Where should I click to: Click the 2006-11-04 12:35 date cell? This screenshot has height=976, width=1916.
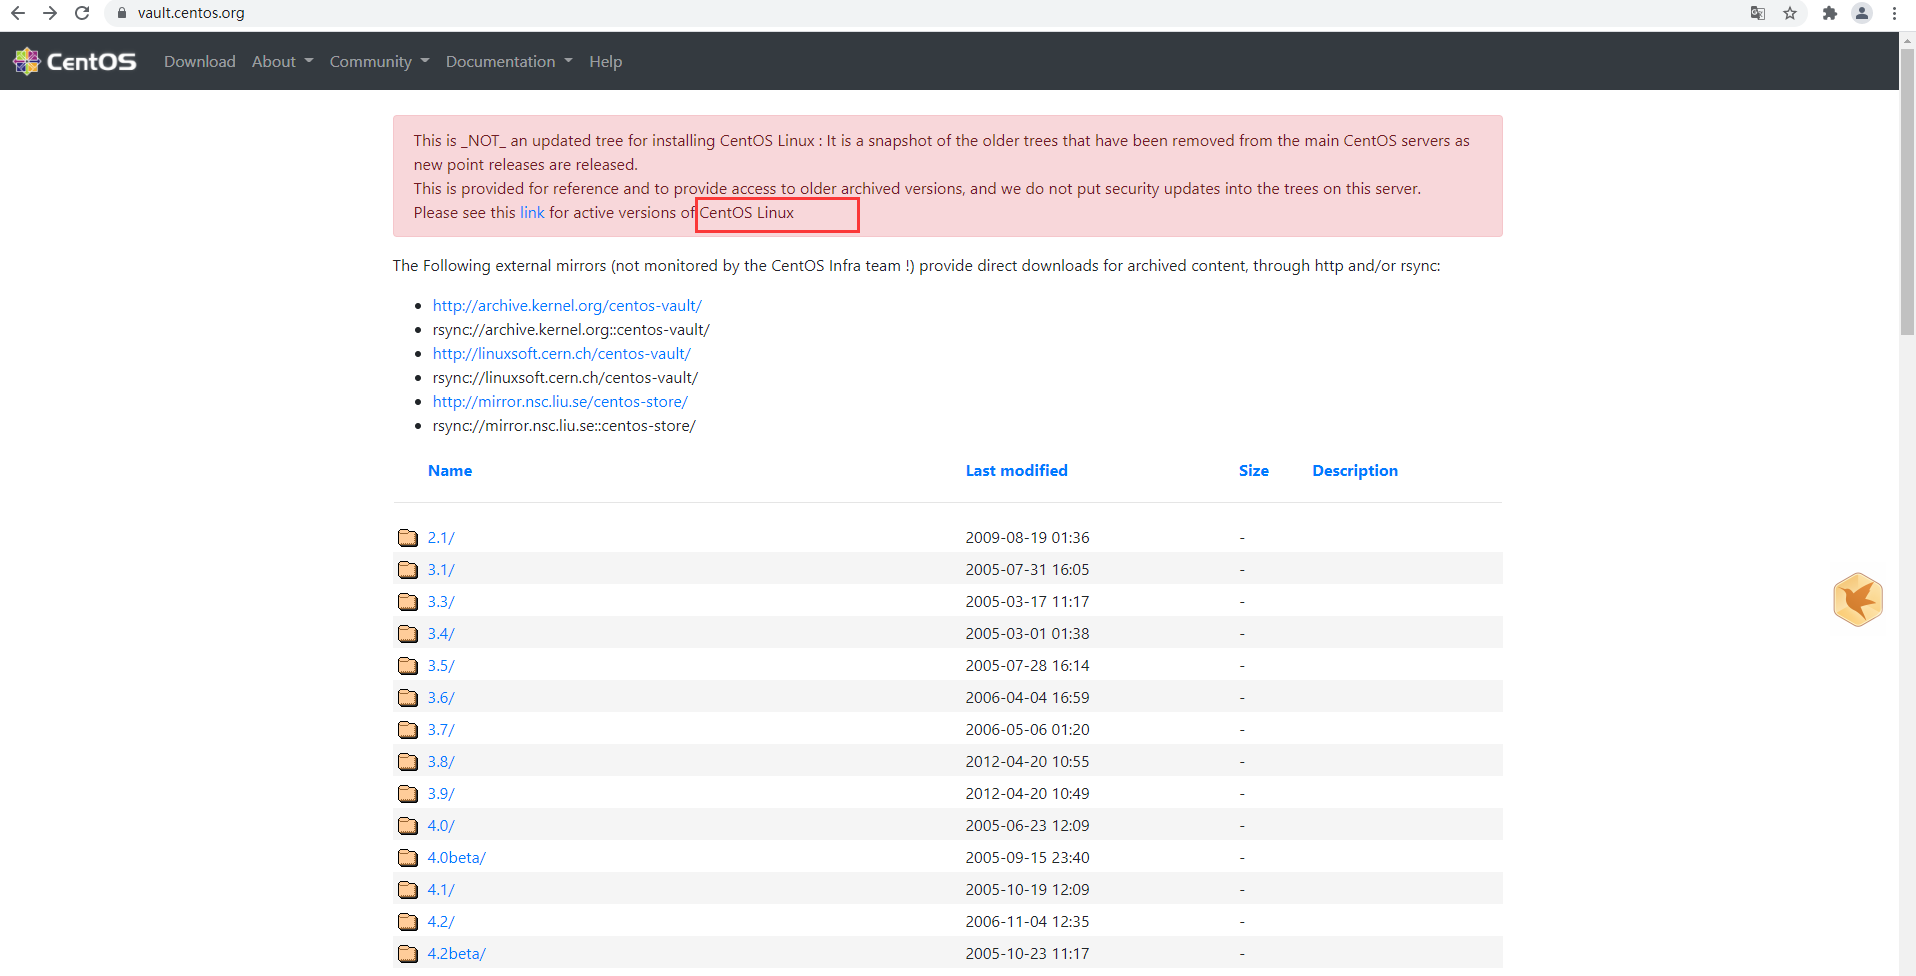click(1027, 922)
